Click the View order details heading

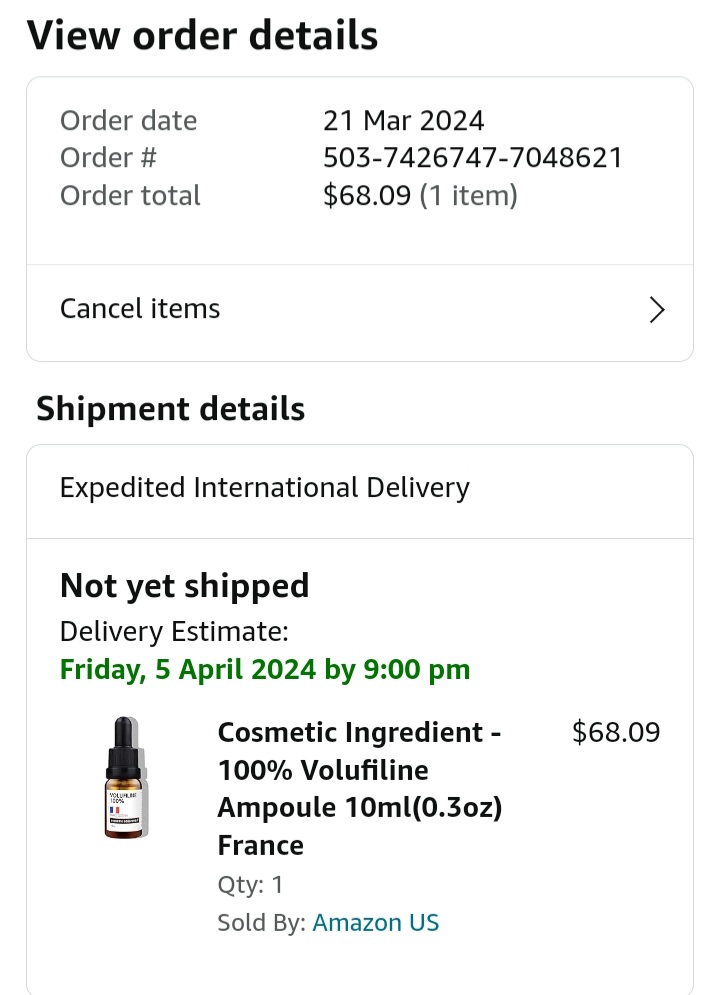[x=203, y=34]
